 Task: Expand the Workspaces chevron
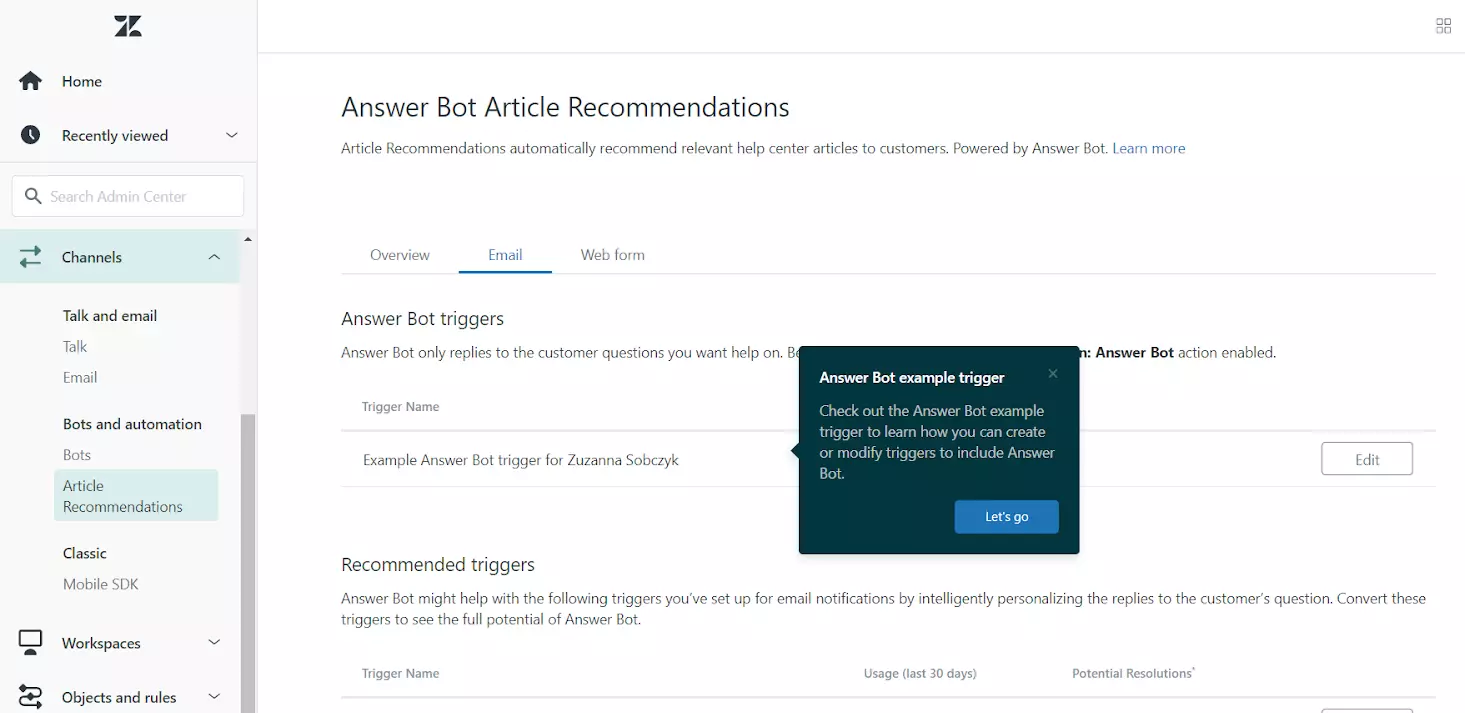(214, 643)
